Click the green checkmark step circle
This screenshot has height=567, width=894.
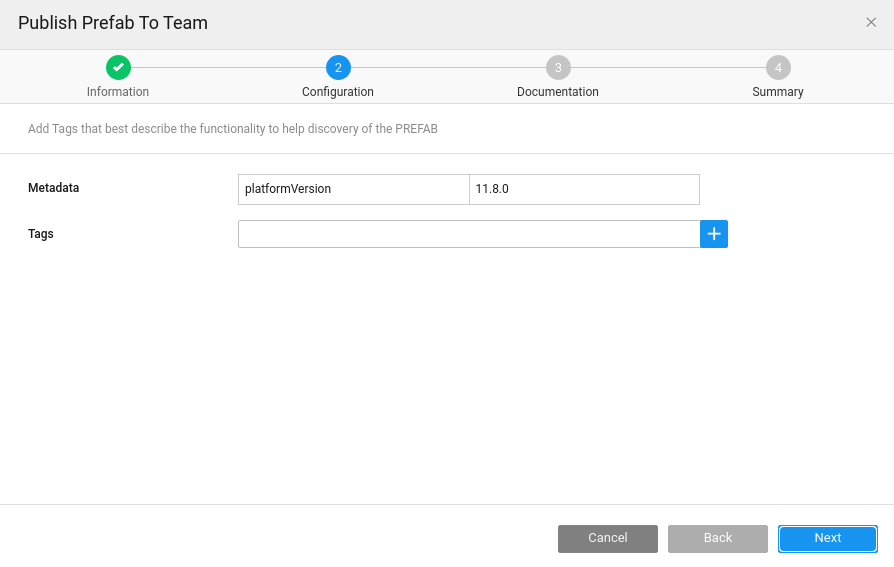pyautogui.click(x=118, y=67)
